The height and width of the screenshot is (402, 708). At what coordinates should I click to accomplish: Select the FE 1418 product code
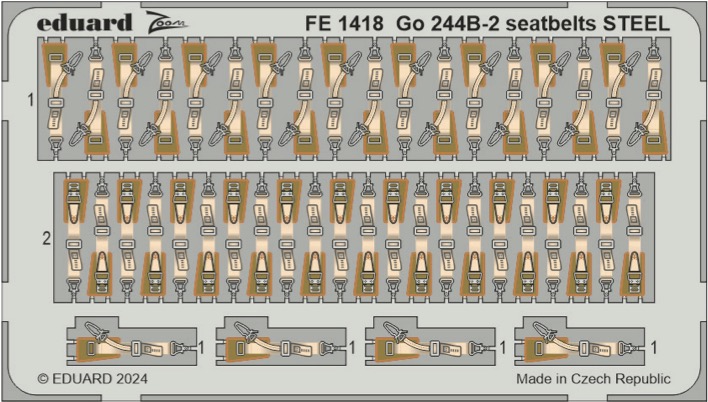coord(344,24)
